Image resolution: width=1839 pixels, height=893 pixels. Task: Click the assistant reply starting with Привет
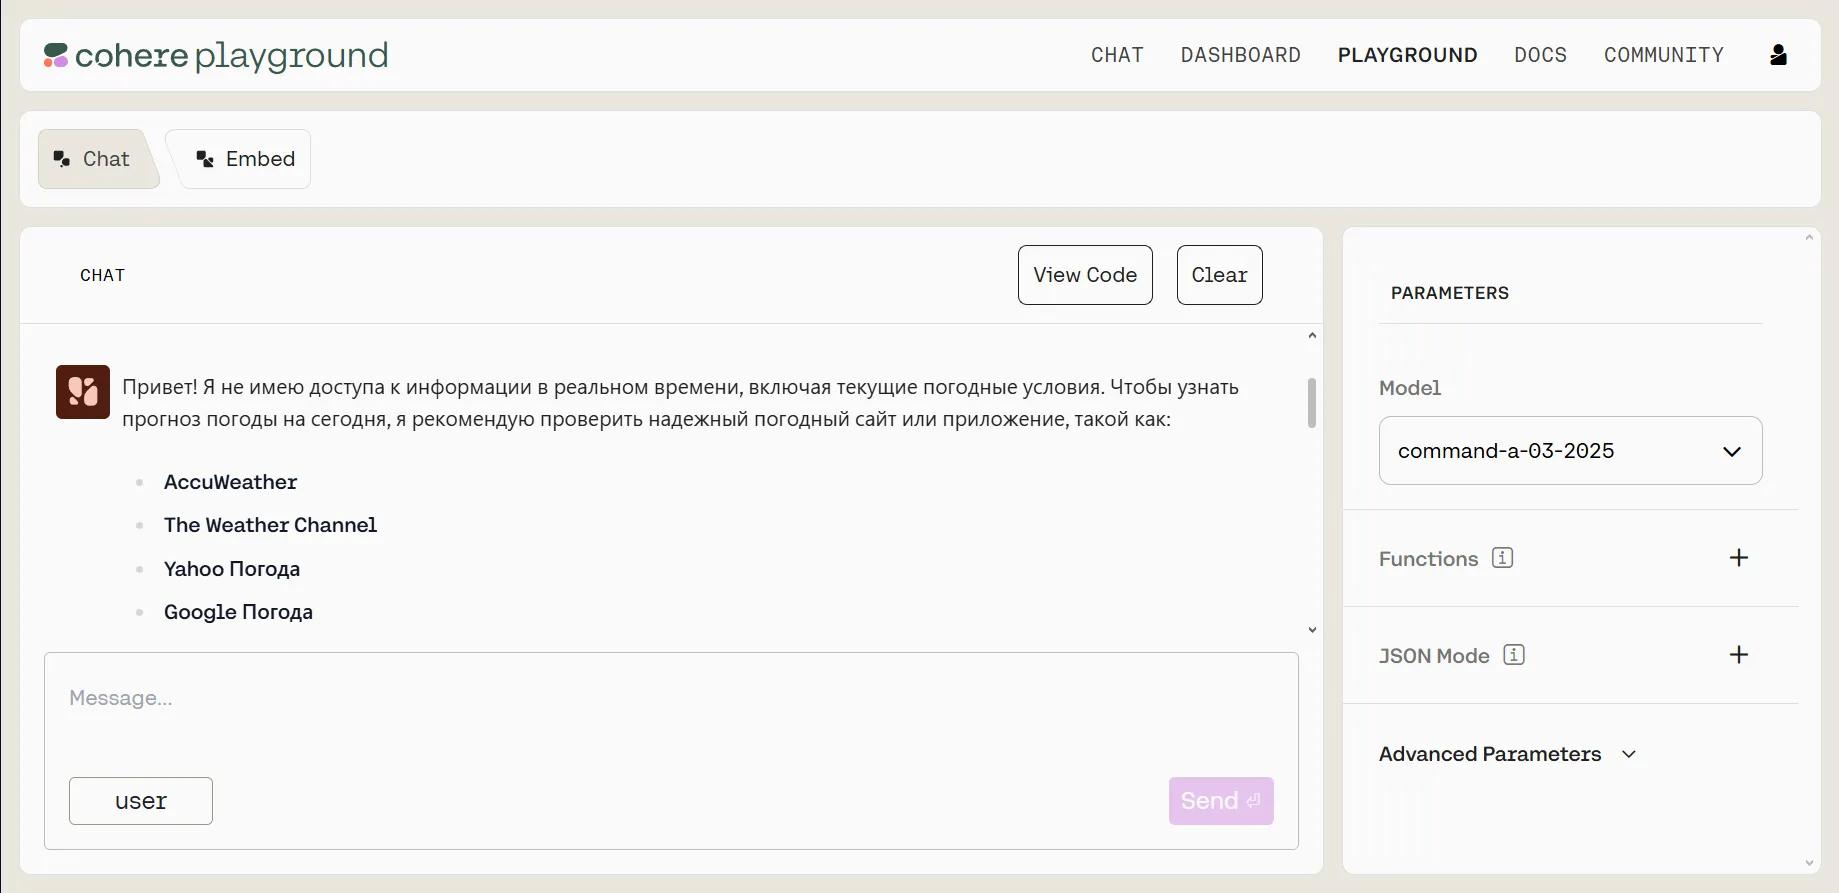[x=680, y=403]
